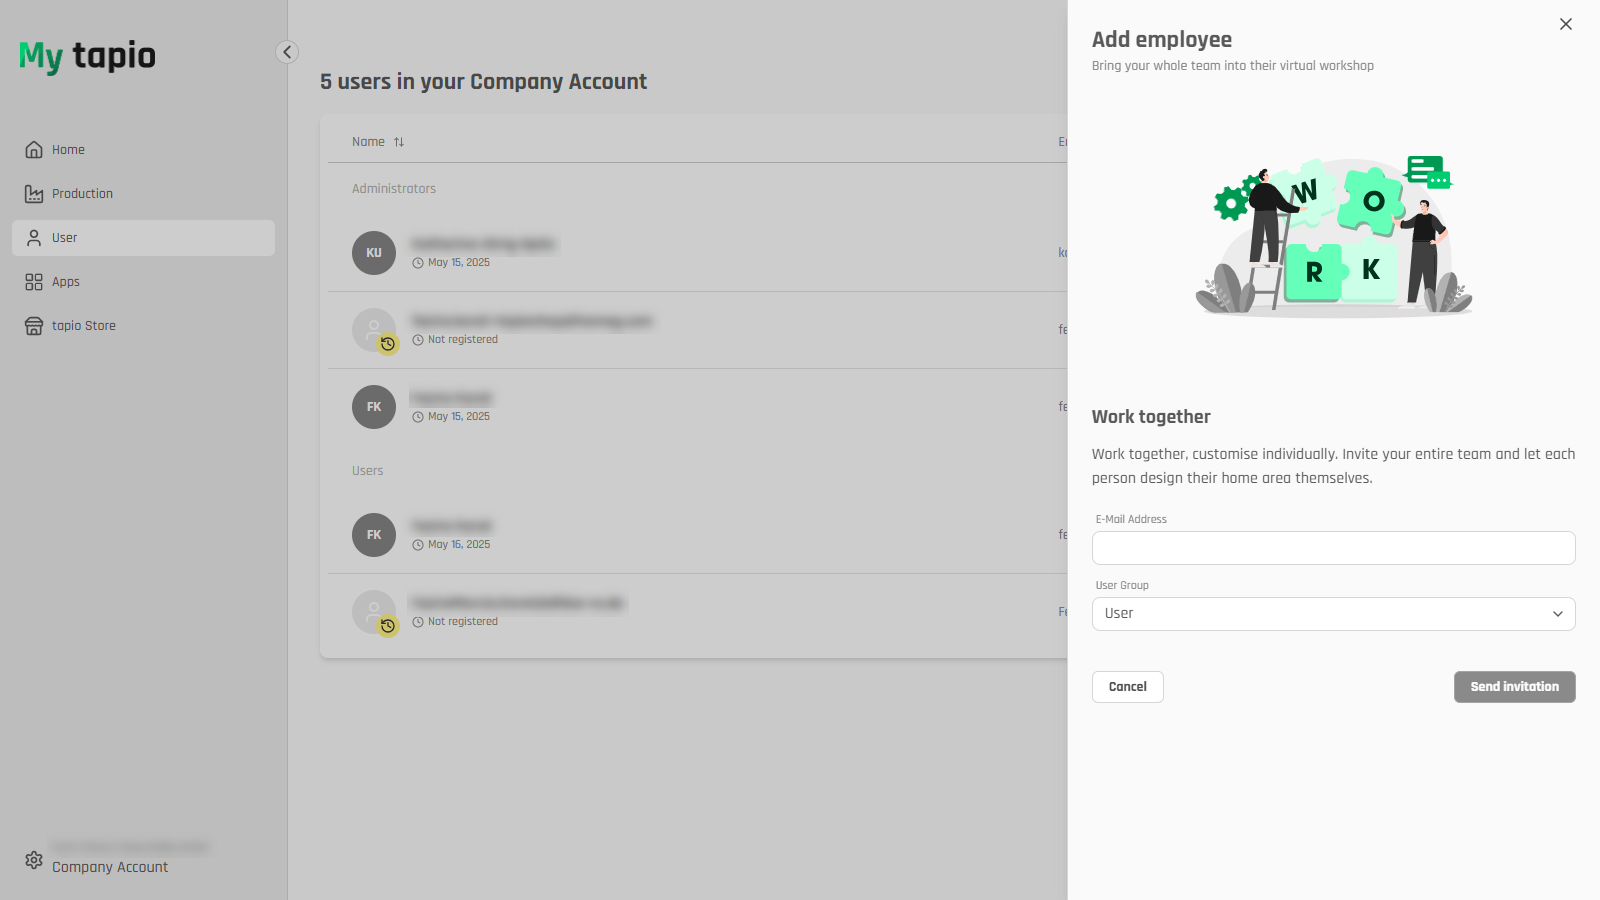Screen dimensions: 1600x900
Task: Focus the E-Mail Address input field
Action: (1333, 548)
